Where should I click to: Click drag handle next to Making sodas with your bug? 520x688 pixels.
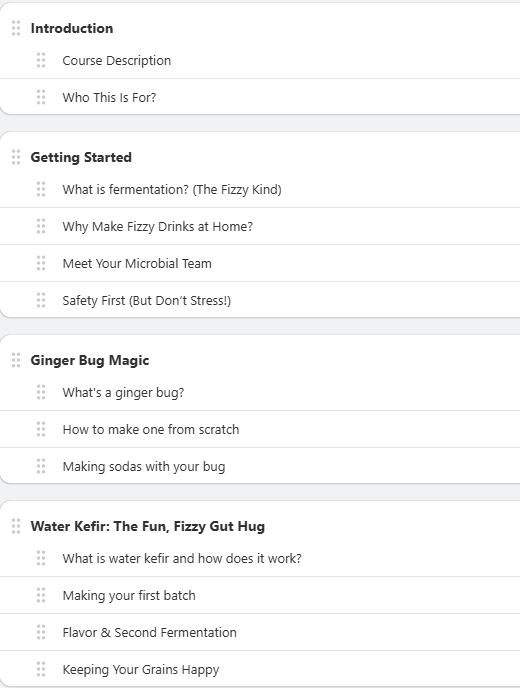coord(41,466)
